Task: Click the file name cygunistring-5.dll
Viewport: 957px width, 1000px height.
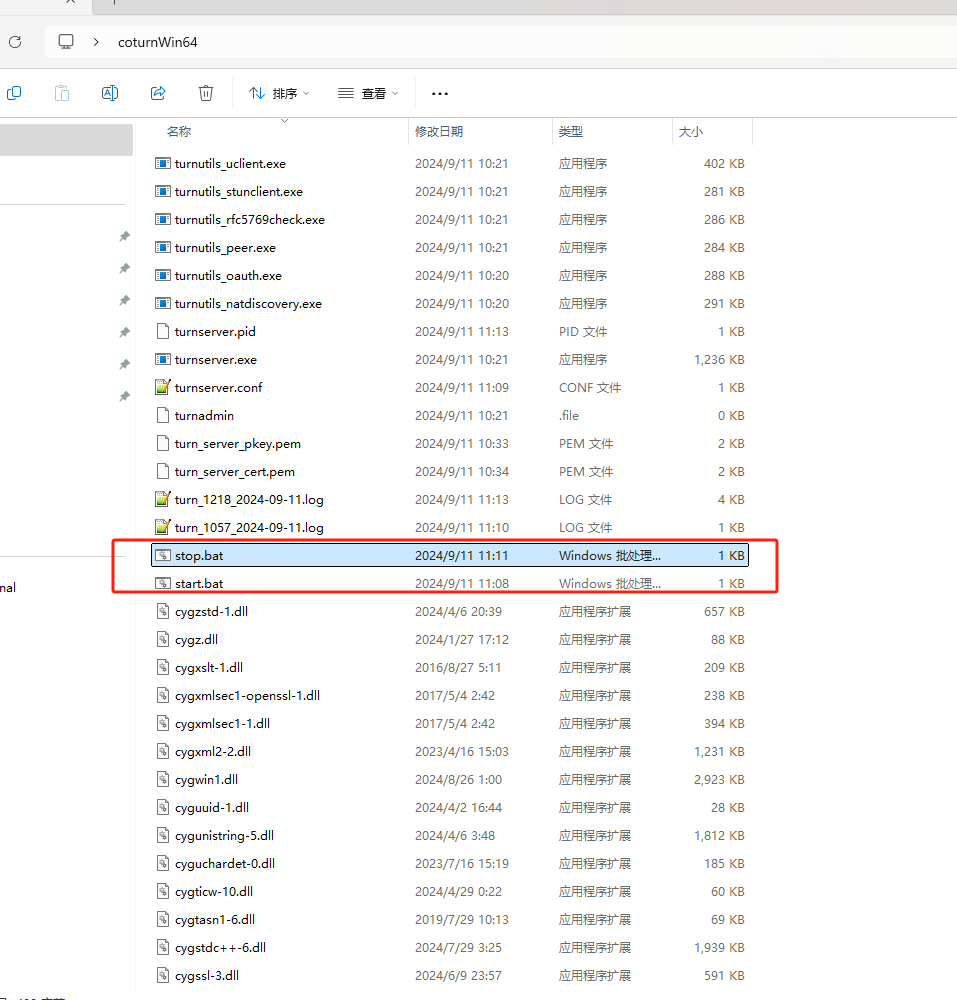Action: 224,835
